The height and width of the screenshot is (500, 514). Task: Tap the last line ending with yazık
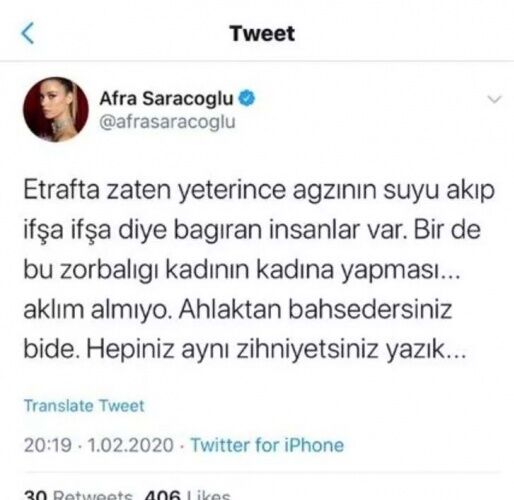click(x=245, y=350)
